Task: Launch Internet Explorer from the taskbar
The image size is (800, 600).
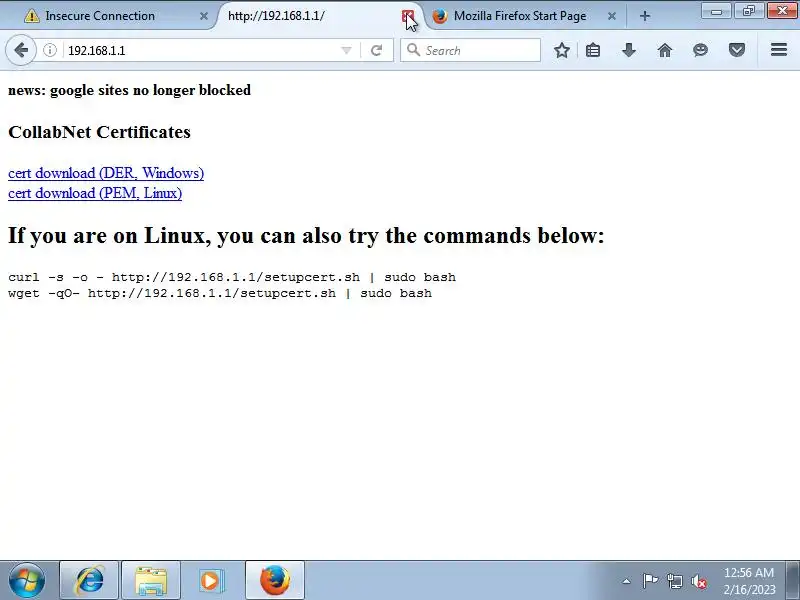Action: tap(89, 580)
